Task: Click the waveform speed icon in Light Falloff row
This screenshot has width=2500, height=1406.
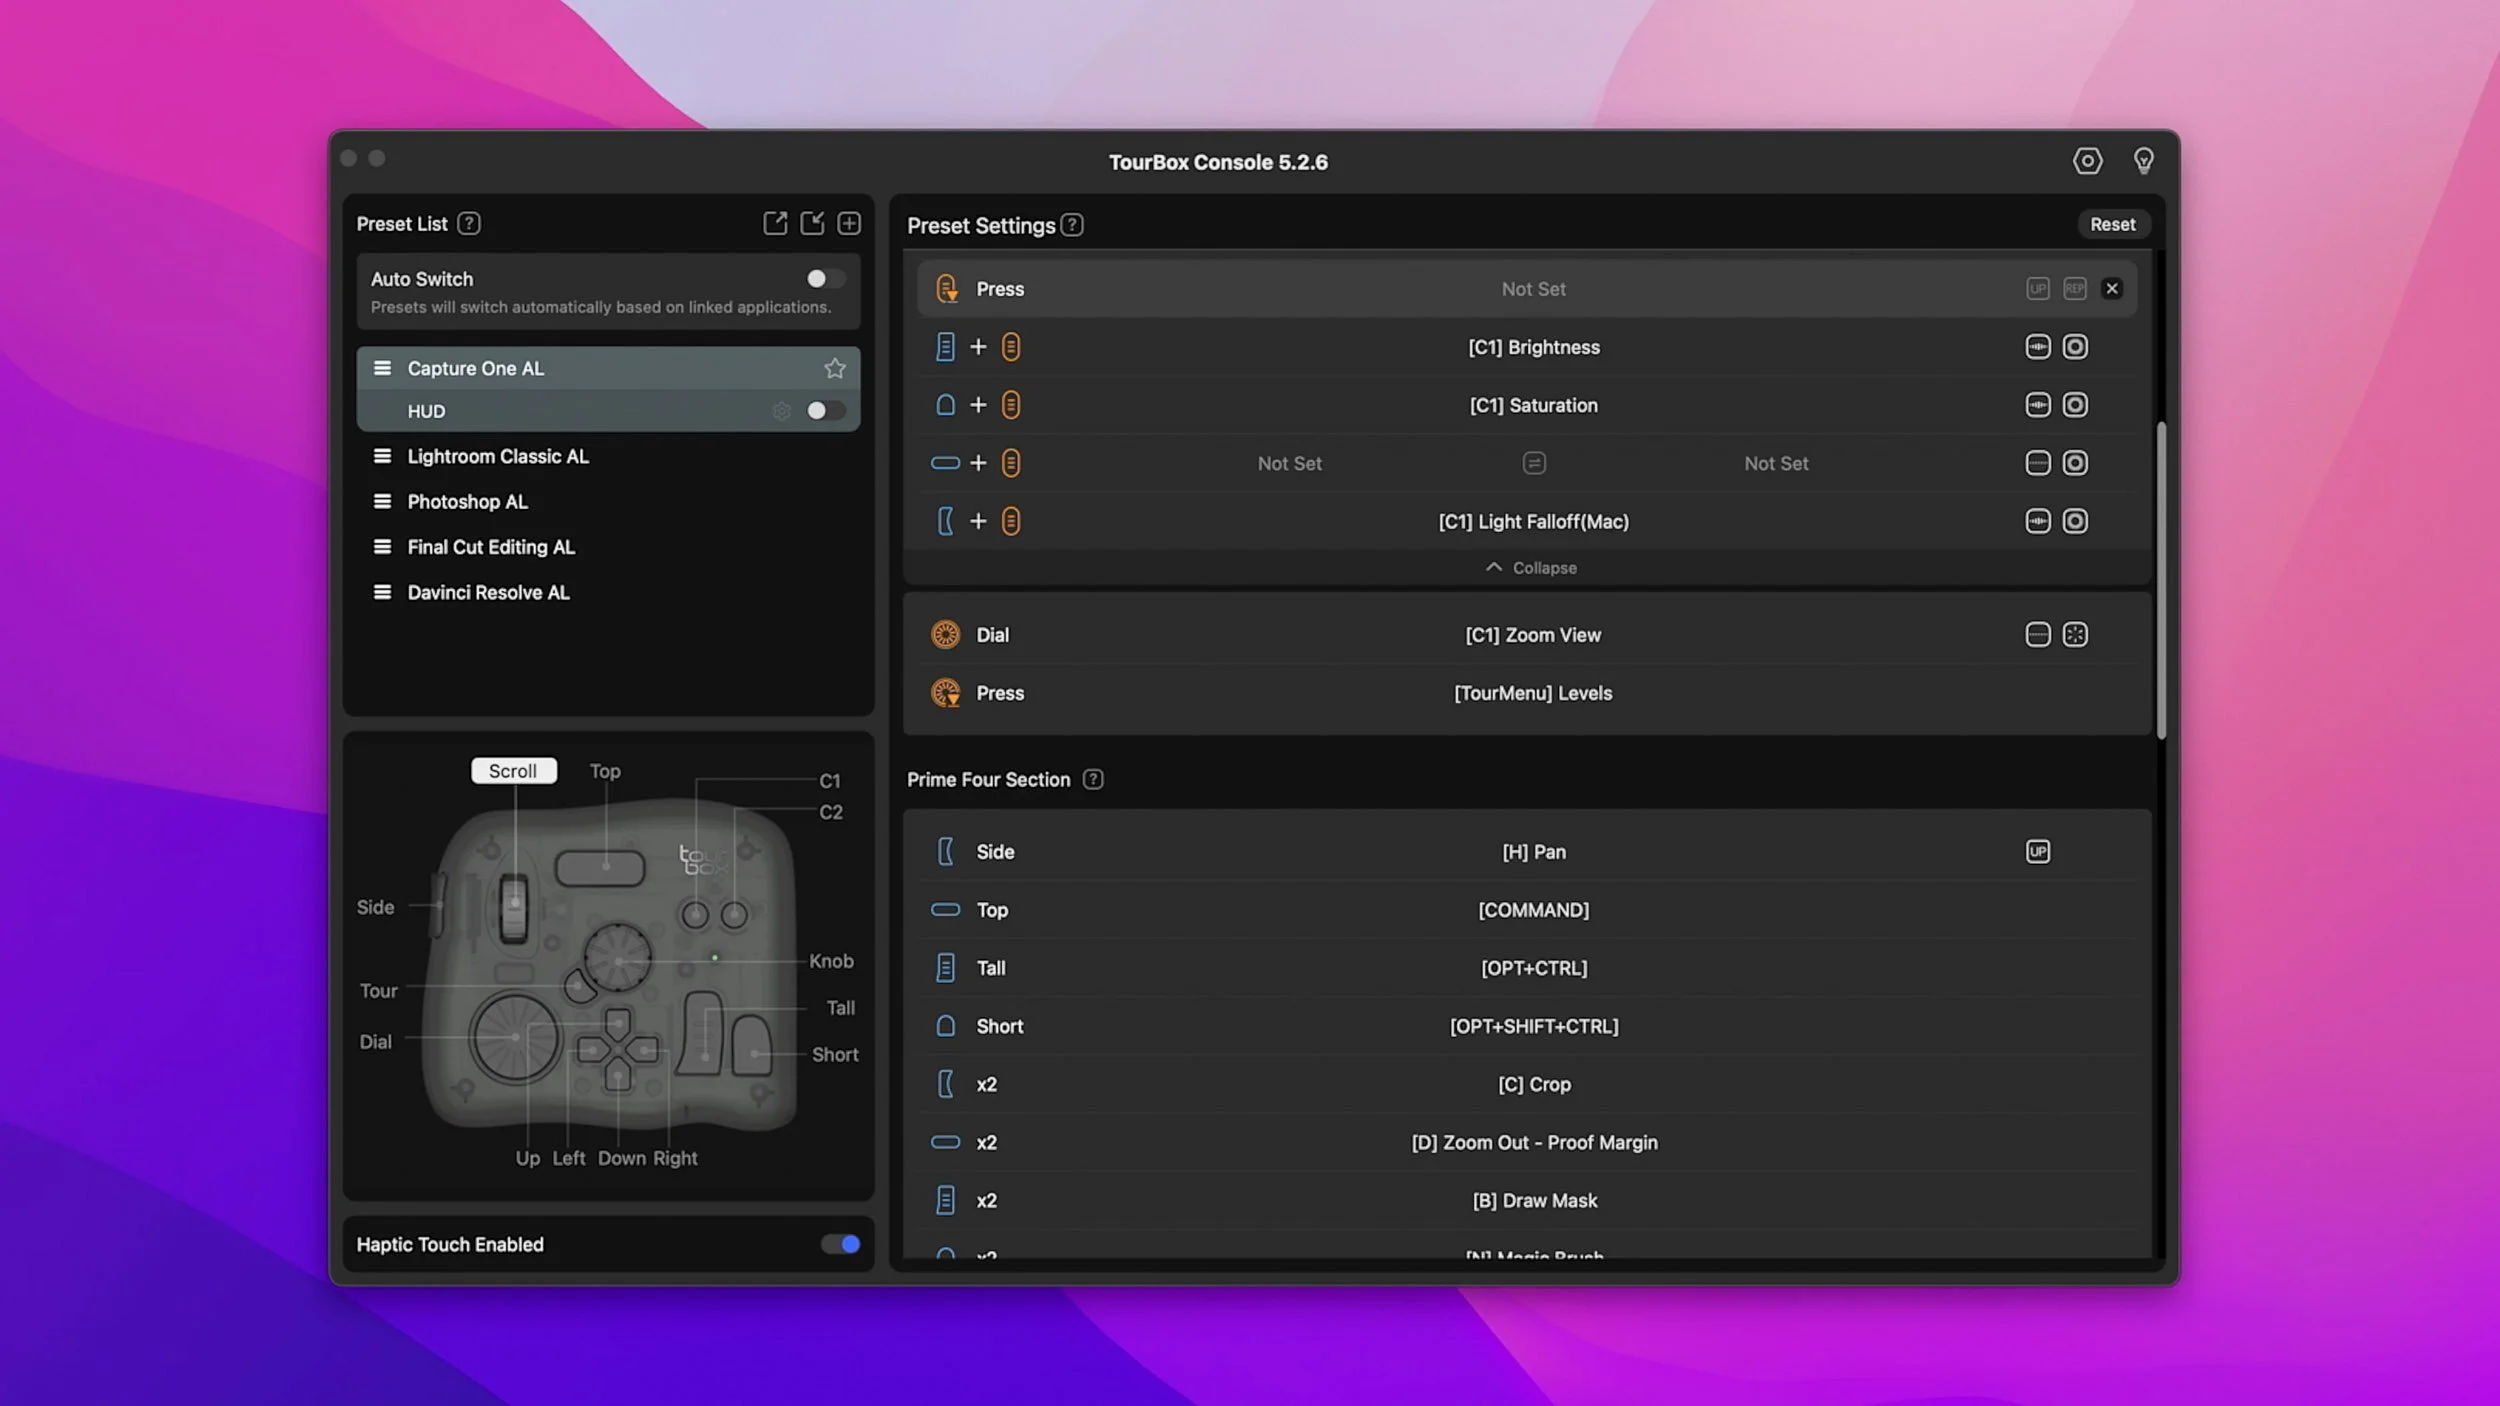Action: (2038, 521)
